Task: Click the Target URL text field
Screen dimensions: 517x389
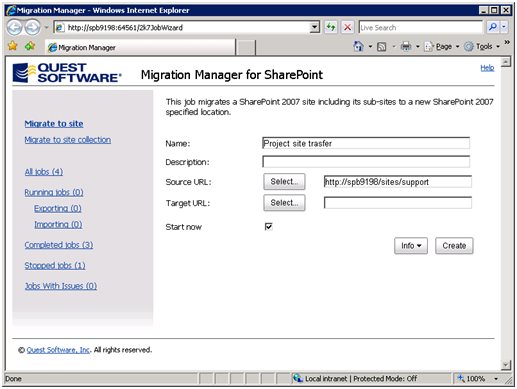Action: (x=398, y=203)
